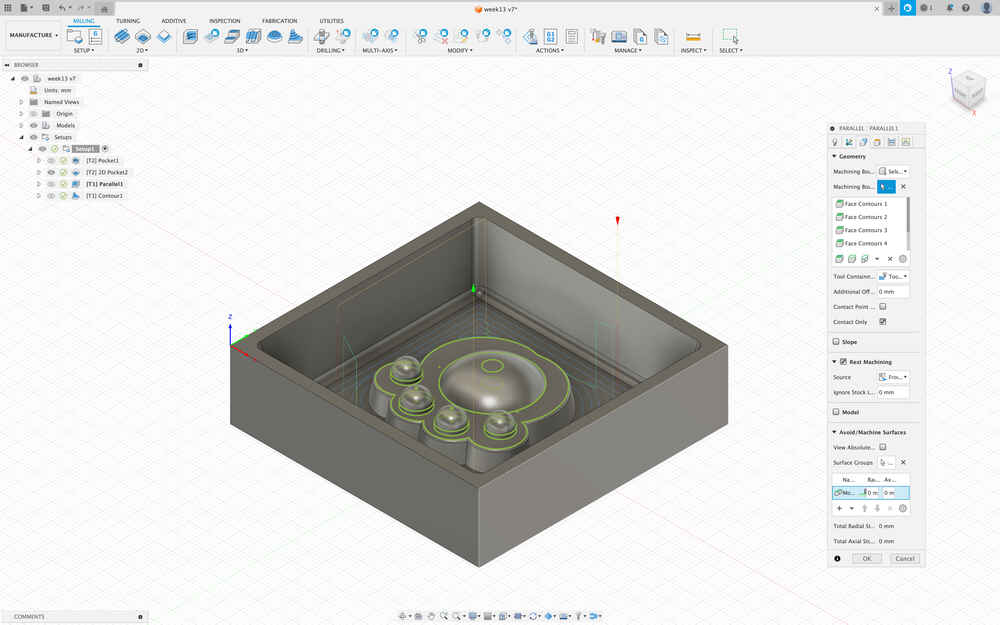The height and width of the screenshot is (625, 1000).
Task: Switch to the FABRICATION tab
Action: coord(279,21)
